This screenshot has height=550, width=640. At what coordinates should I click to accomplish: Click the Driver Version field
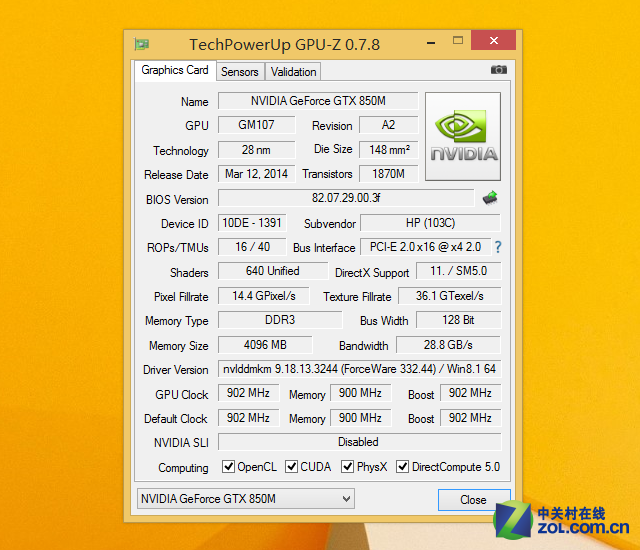coord(359,369)
